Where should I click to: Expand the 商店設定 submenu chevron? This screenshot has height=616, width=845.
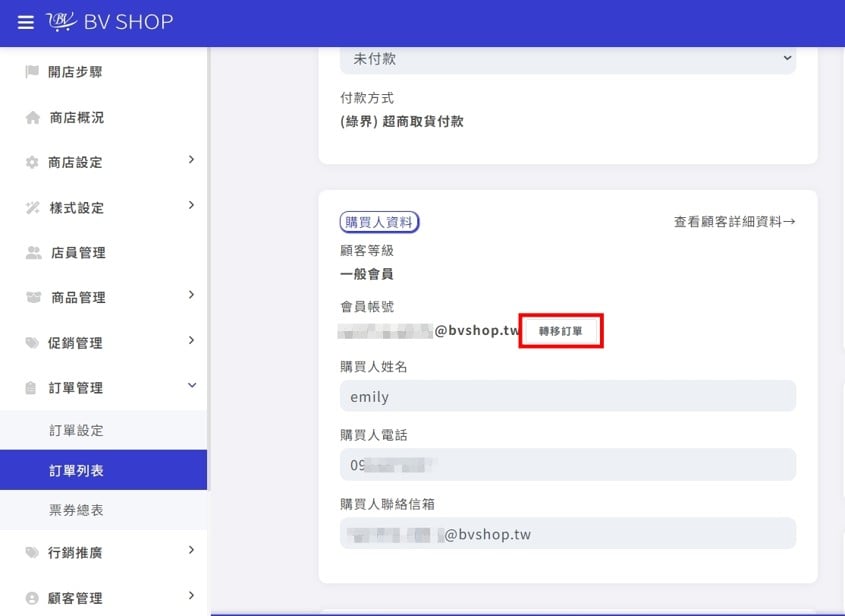point(191,160)
